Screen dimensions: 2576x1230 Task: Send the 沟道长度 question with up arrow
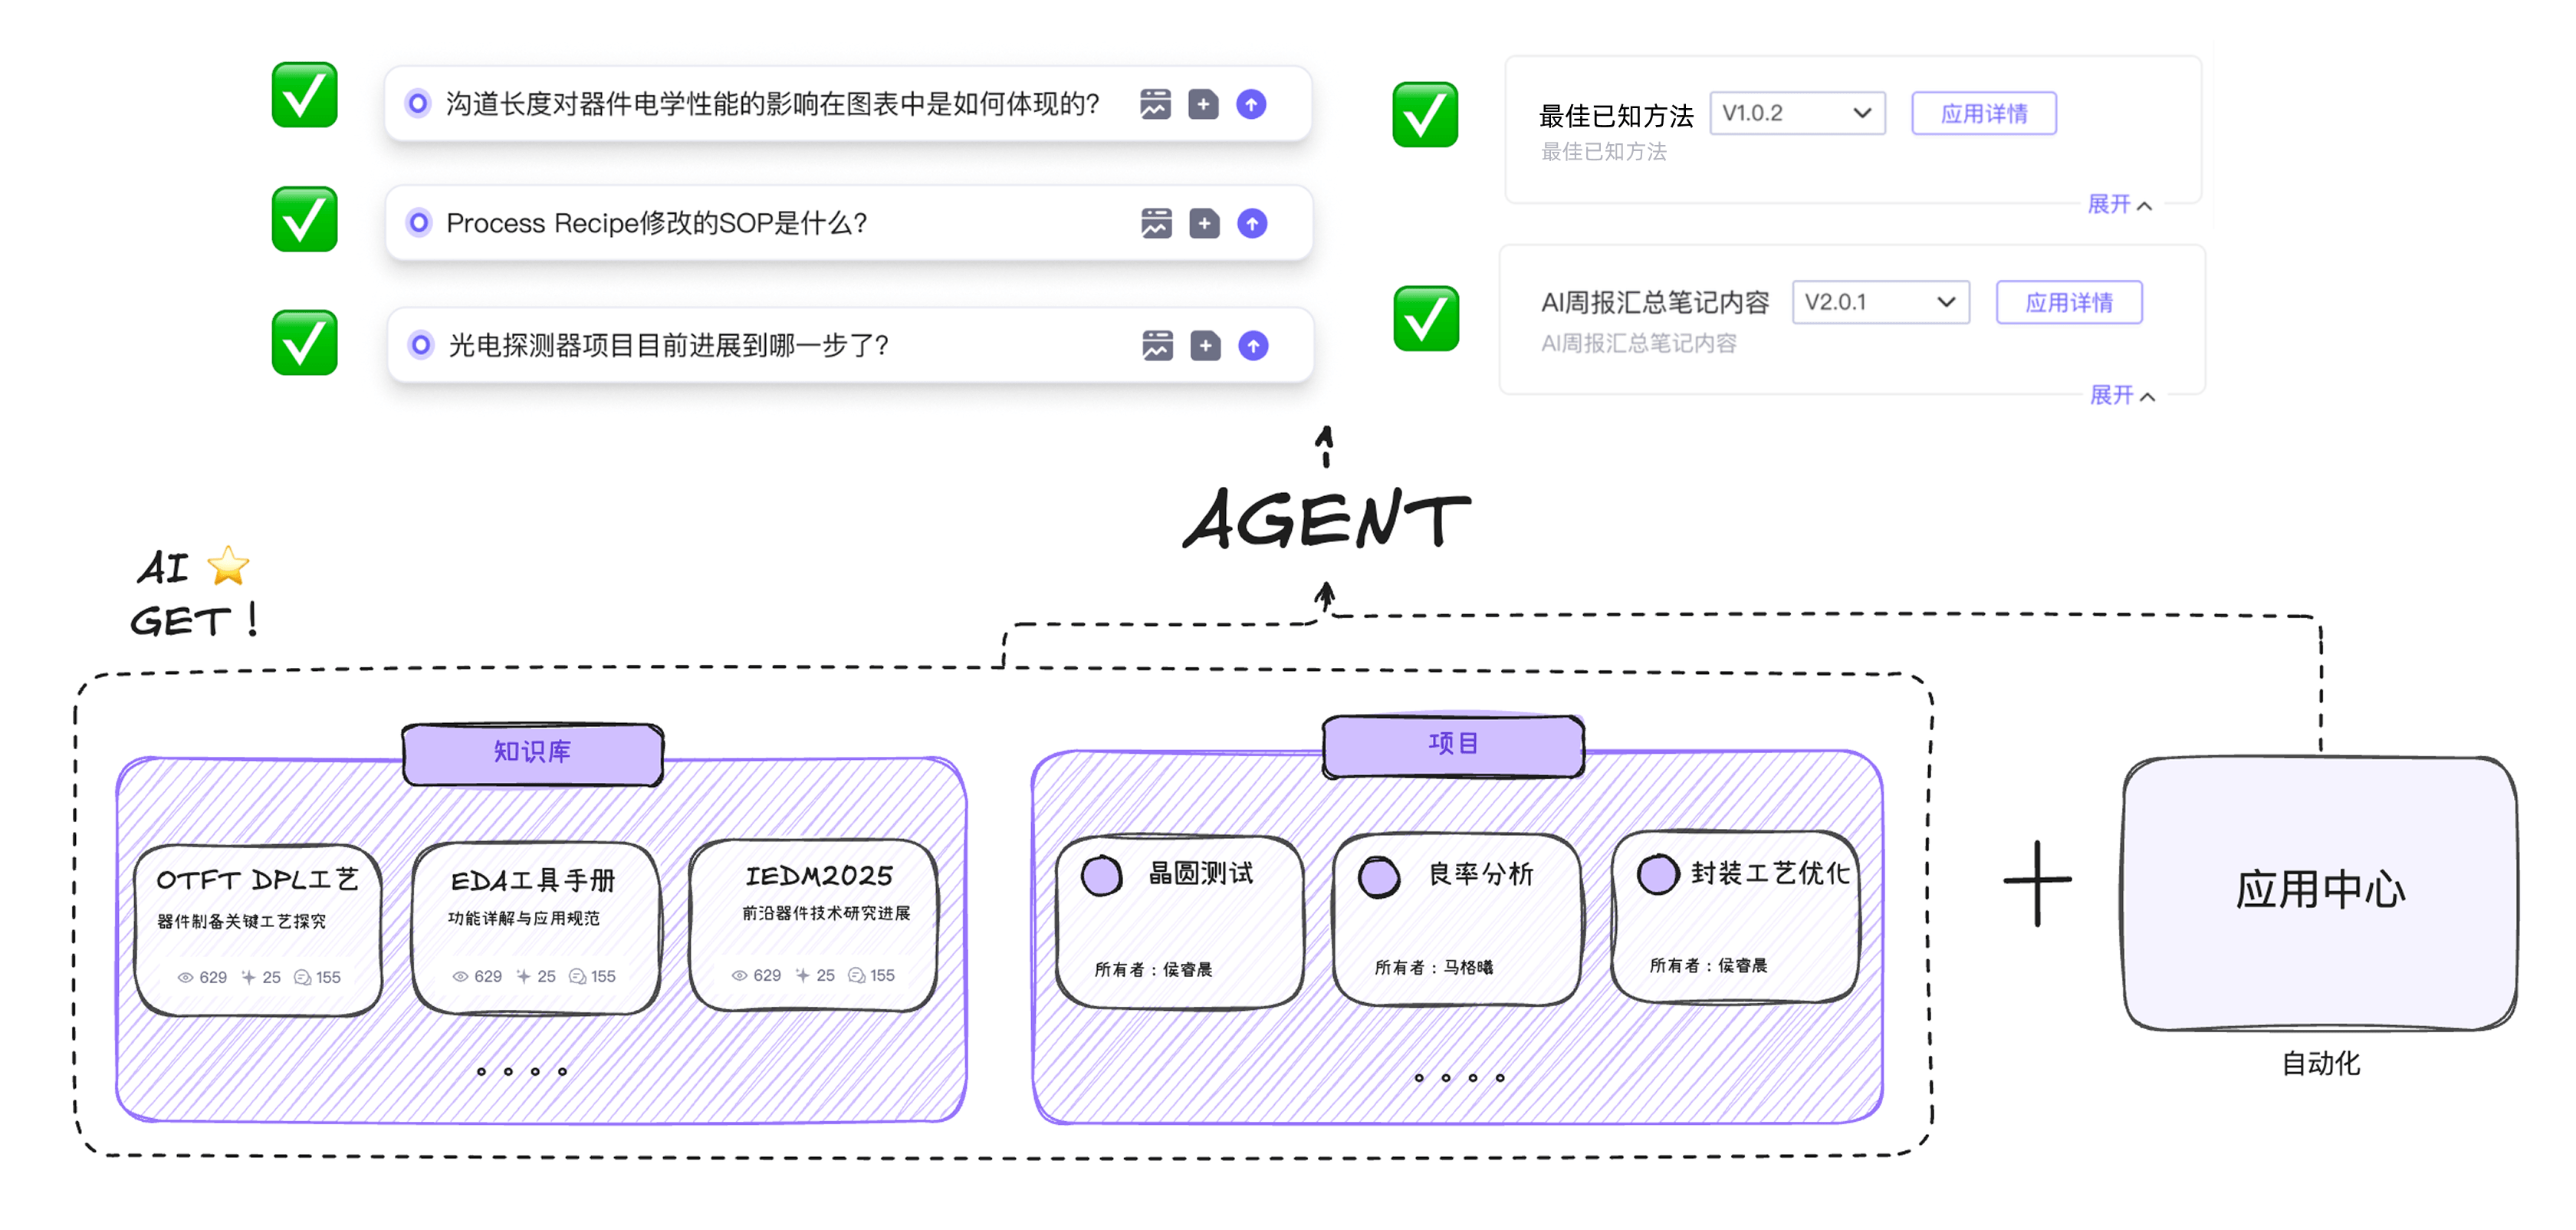pos(1251,104)
